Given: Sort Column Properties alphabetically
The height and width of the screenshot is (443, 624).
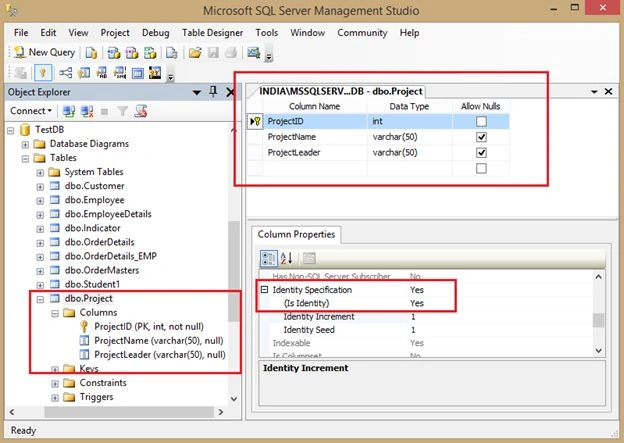Looking at the screenshot, I should pyautogui.click(x=287, y=258).
